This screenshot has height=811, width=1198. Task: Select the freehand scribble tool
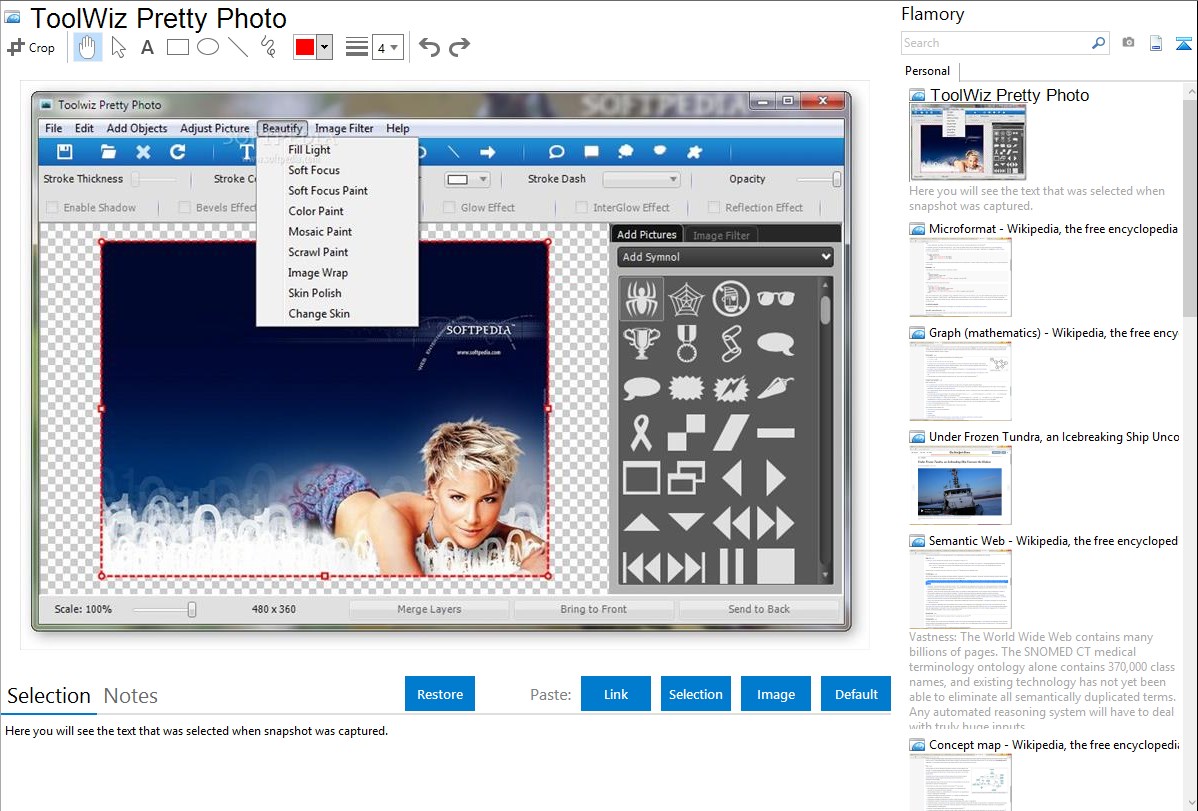click(268, 47)
